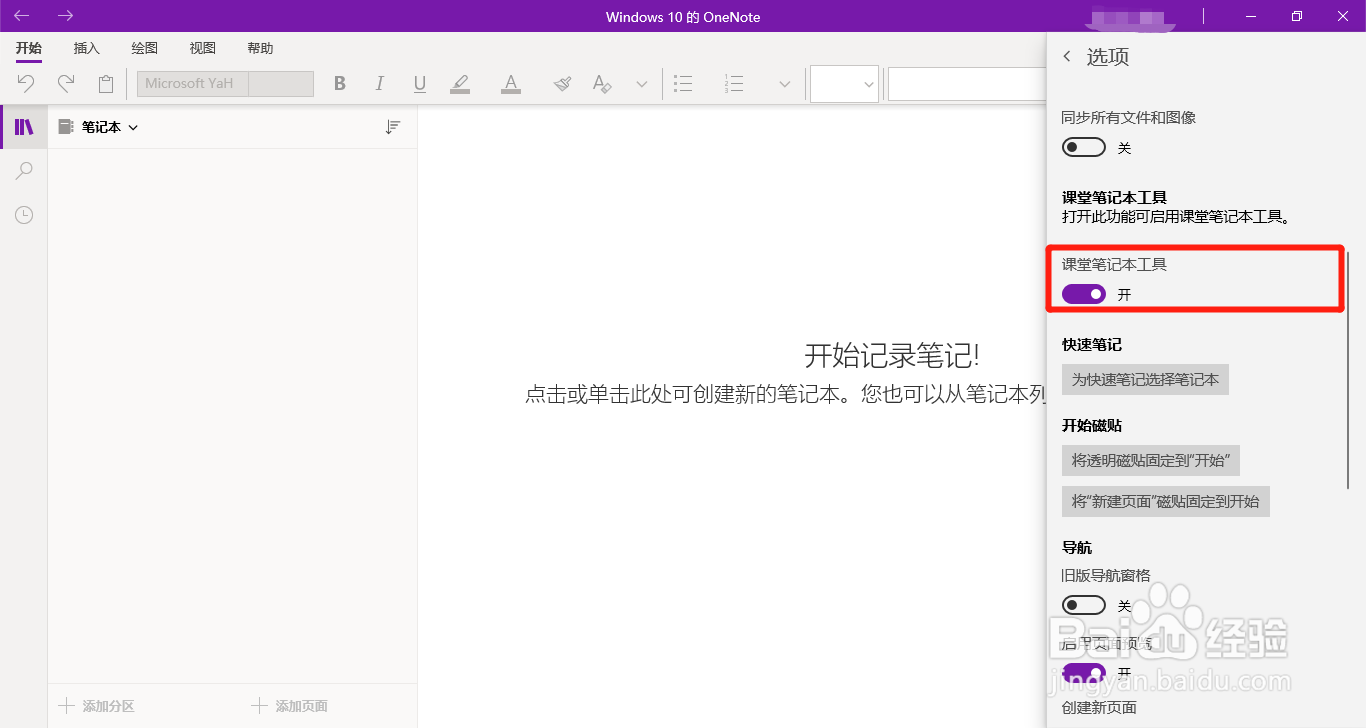Click the Options panel vertical scrollbar
The height and width of the screenshot is (728, 1366).
click(x=1349, y=370)
